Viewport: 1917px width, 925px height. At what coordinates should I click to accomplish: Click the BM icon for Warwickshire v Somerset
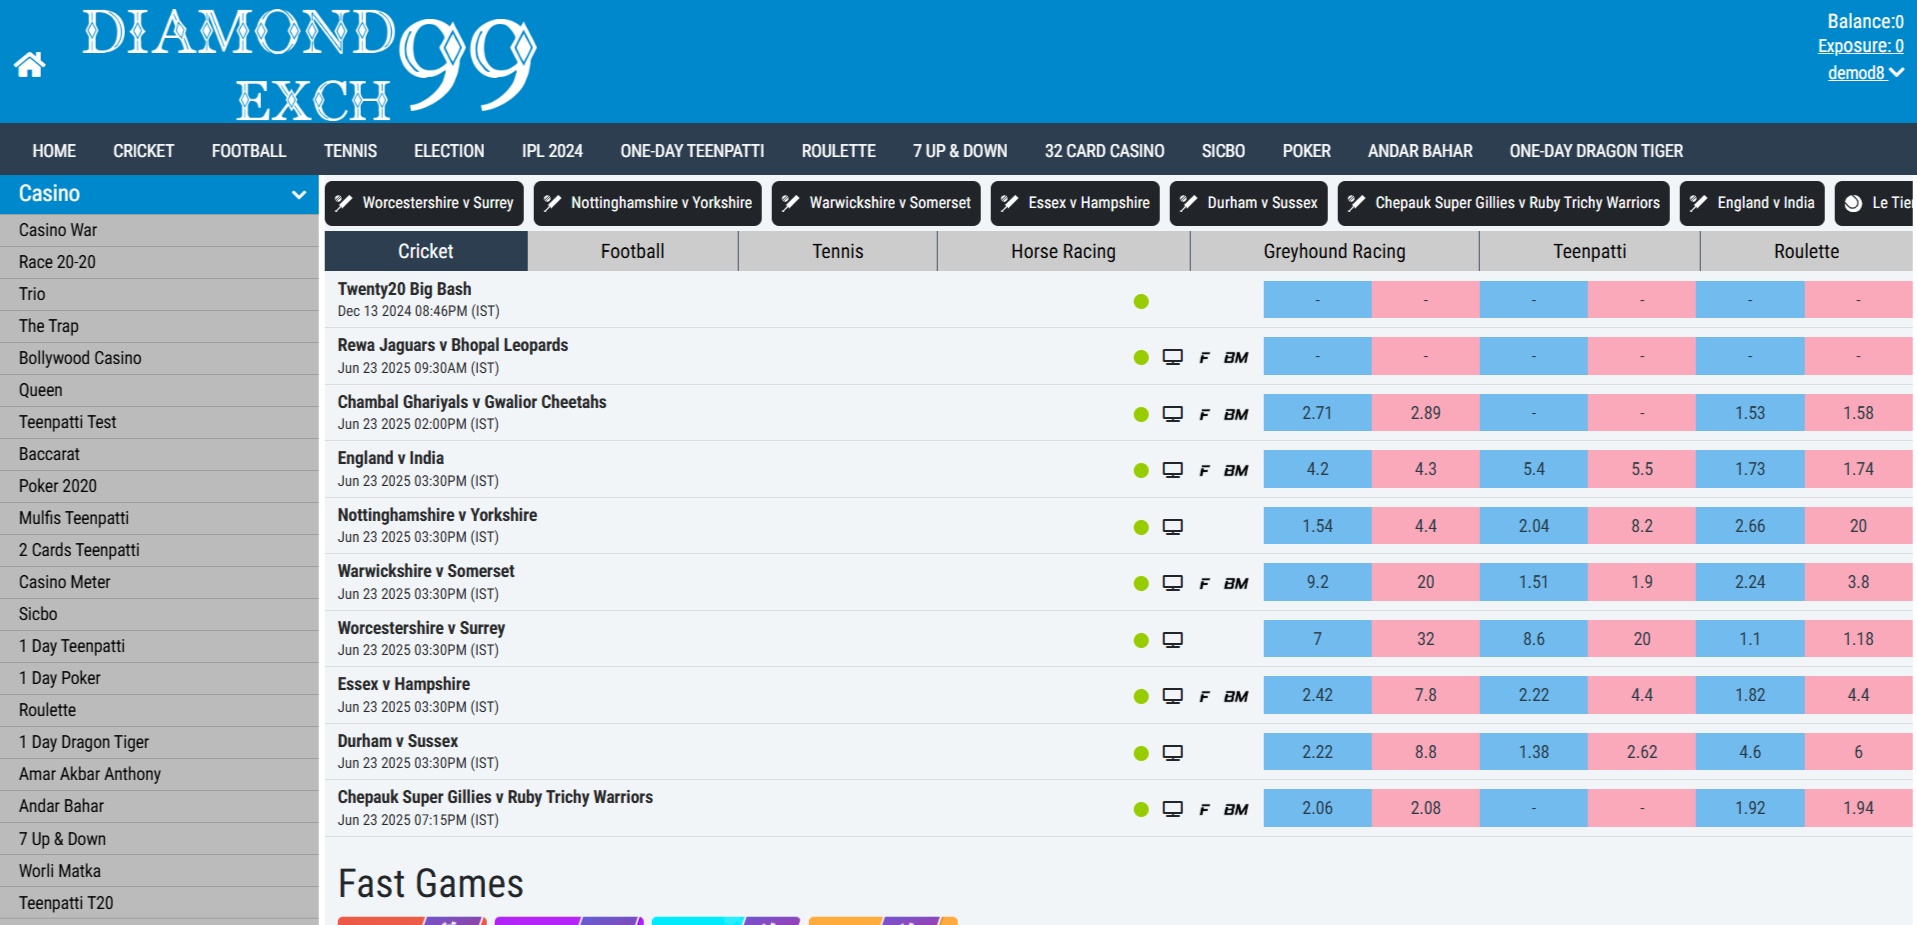point(1236,583)
